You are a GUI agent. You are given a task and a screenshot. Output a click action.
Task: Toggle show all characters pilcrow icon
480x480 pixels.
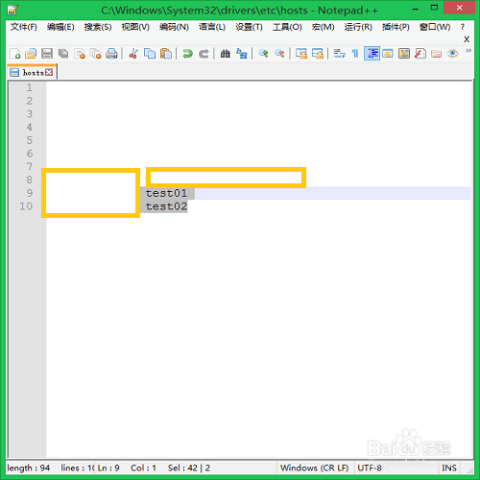click(355, 54)
